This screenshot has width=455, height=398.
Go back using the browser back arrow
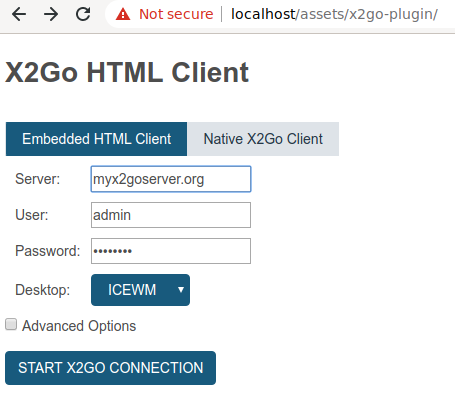click(x=19, y=14)
